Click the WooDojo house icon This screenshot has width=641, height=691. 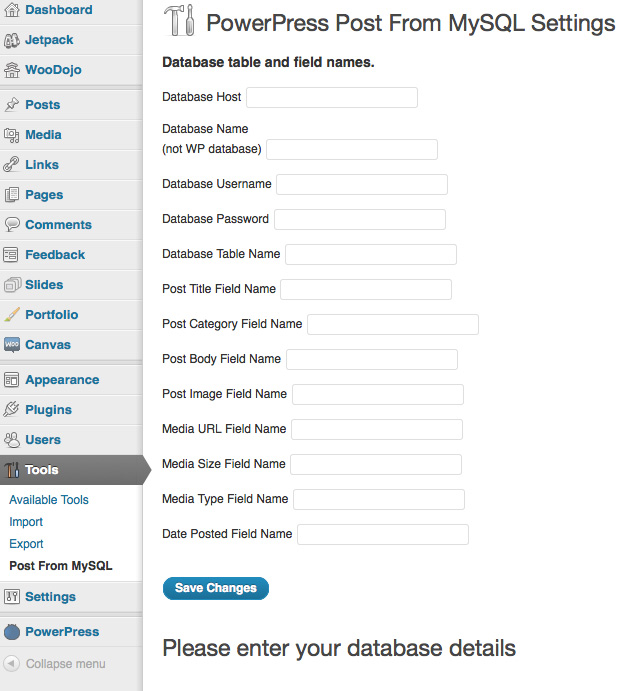click(x=12, y=70)
